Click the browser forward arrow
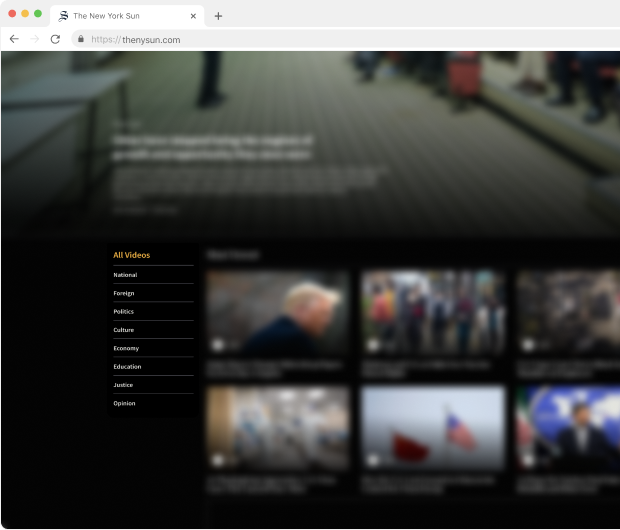 35,39
